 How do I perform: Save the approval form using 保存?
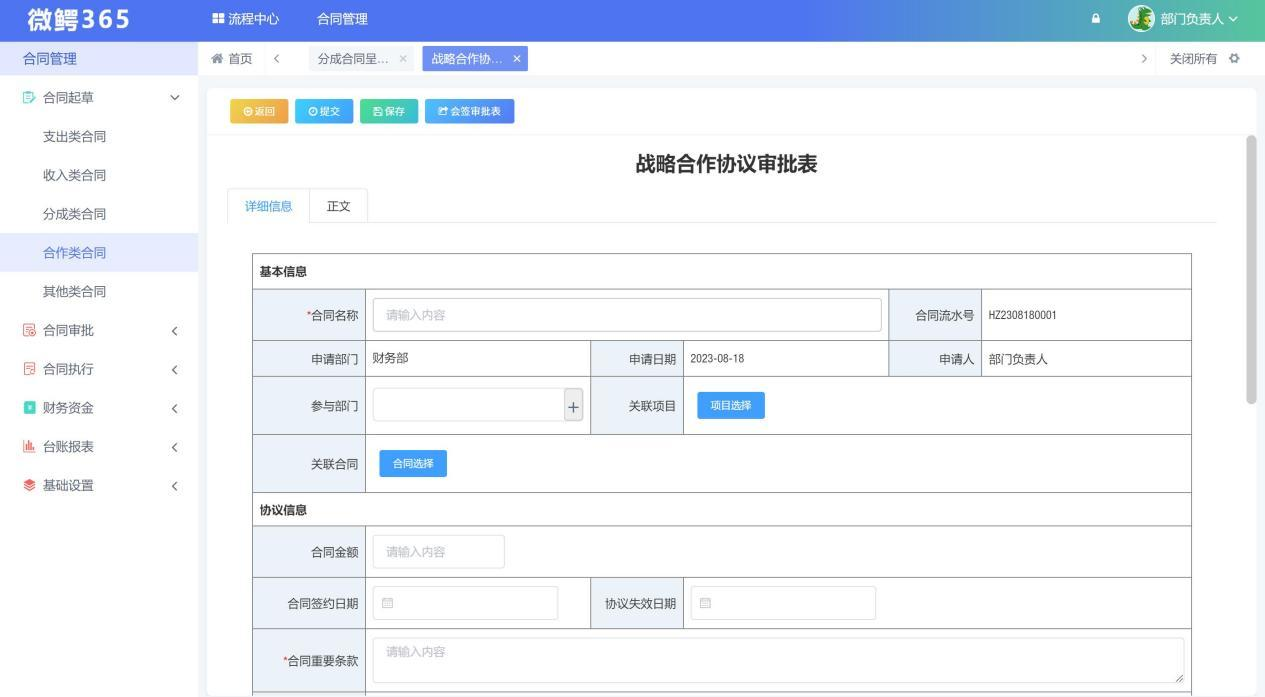click(x=388, y=111)
